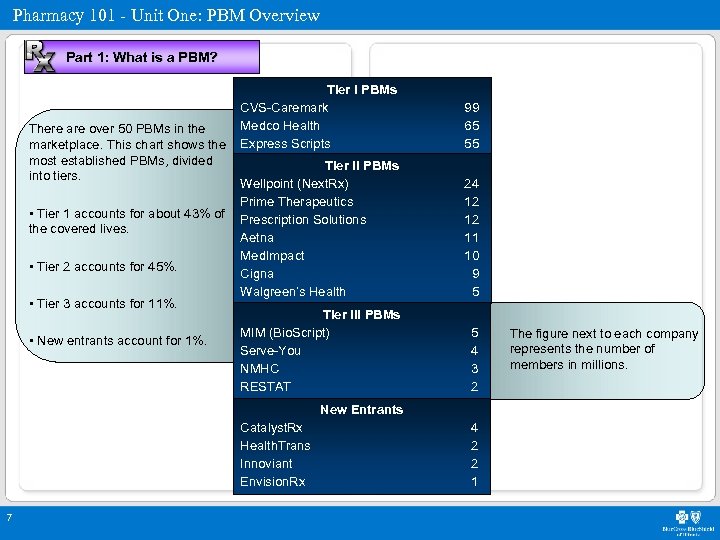The image size is (720, 540).
Task: Click the 'Tier I PBMs' heading
Action: pyautogui.click(x=362, y=90)
